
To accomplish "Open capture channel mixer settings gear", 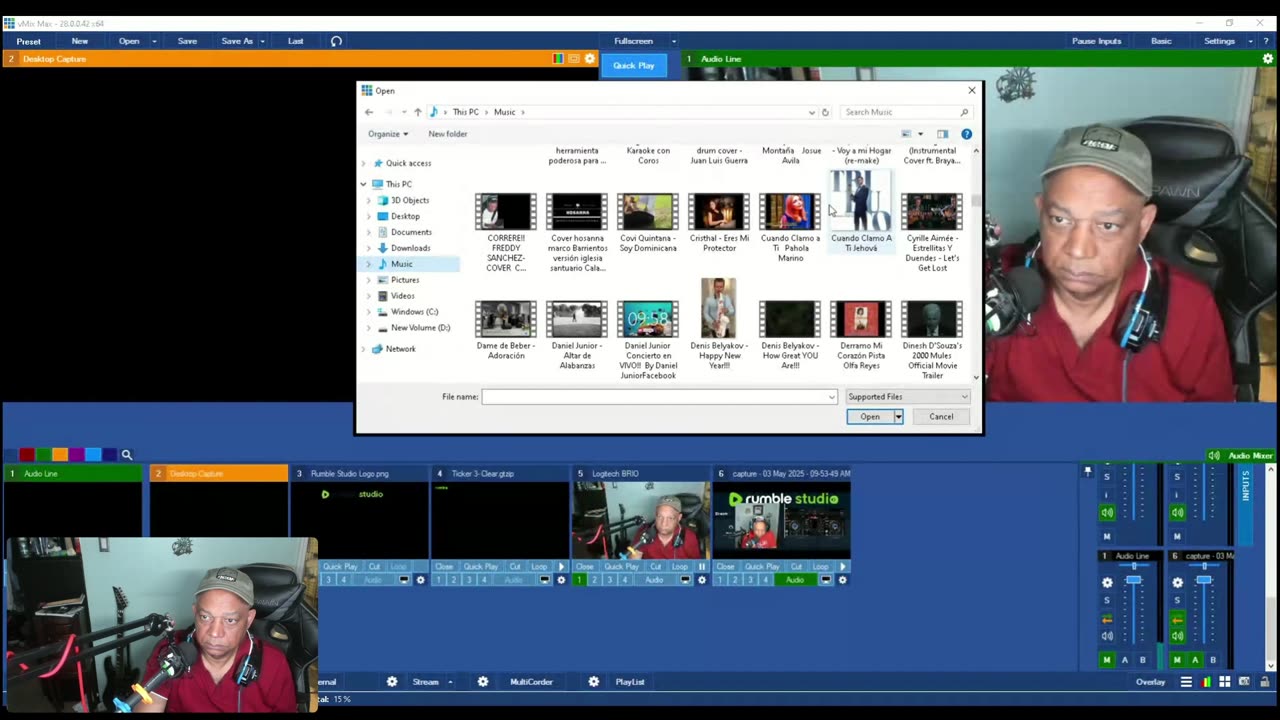I will pyautogui.click(x=1177, y=582).
